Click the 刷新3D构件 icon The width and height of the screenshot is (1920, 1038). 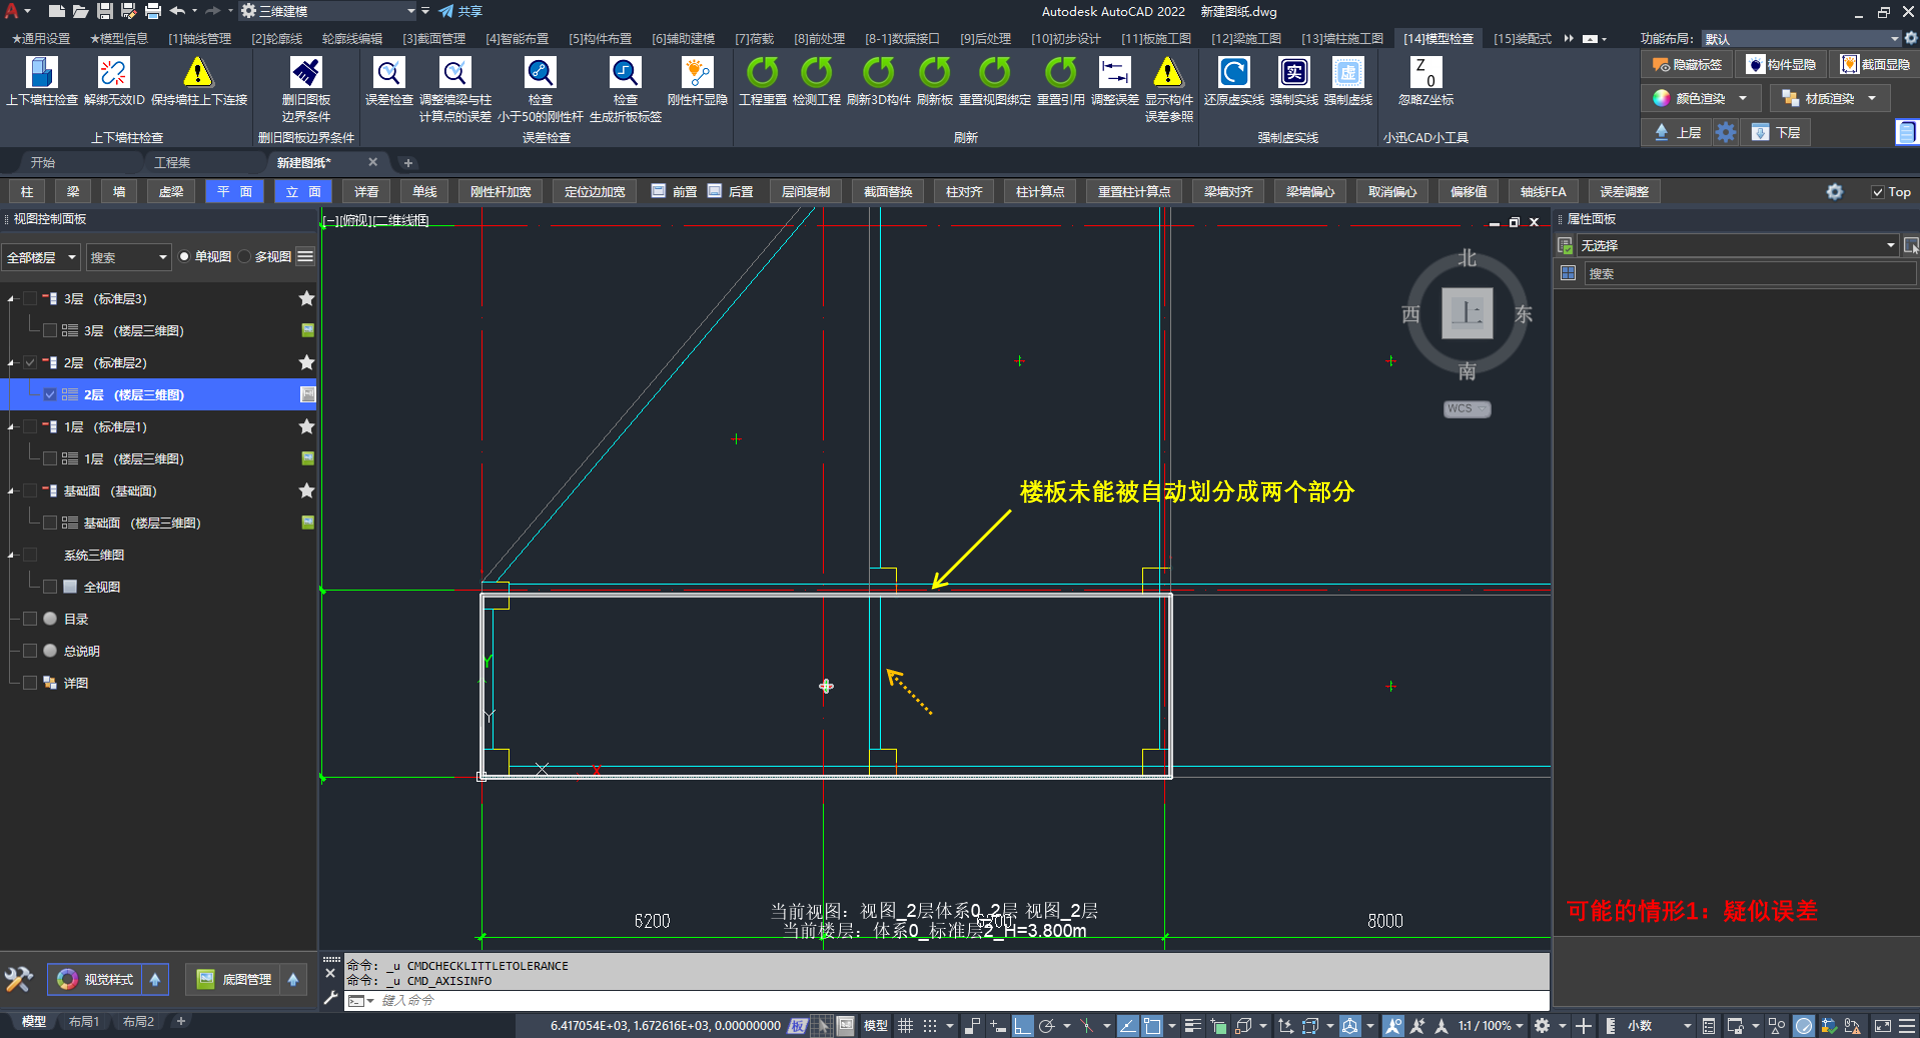[x=878, y=73]
